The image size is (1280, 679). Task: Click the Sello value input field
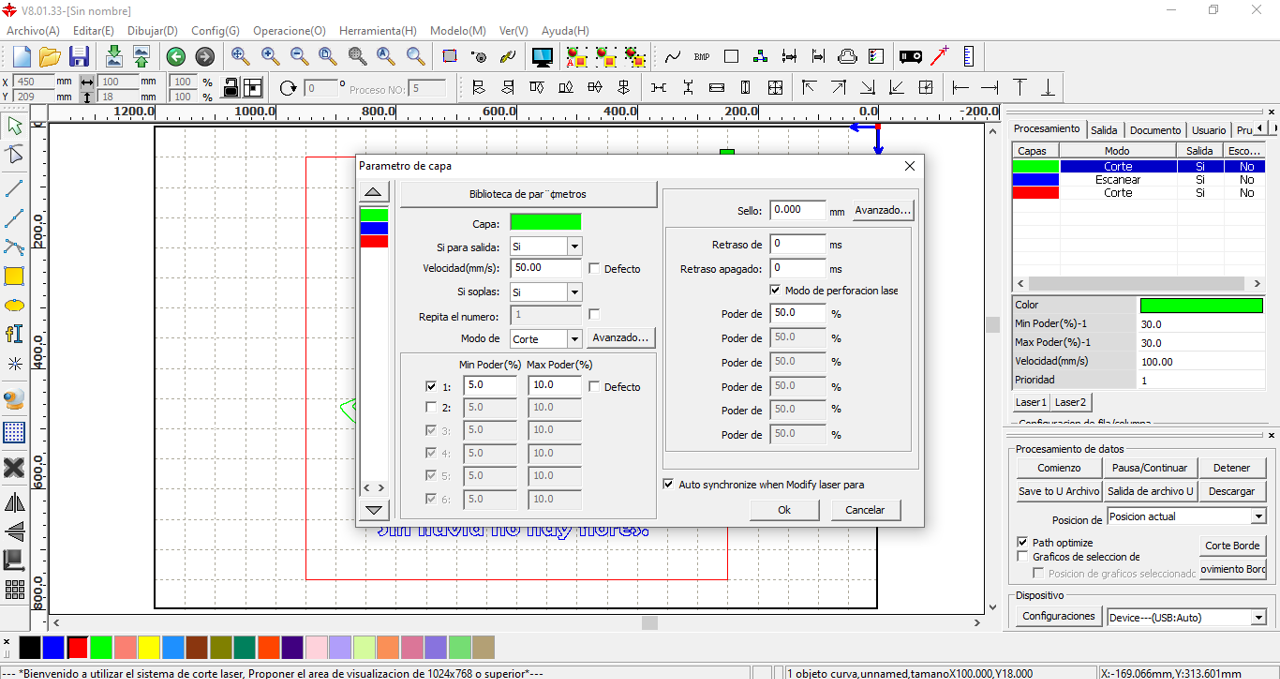tap(798, 210)
